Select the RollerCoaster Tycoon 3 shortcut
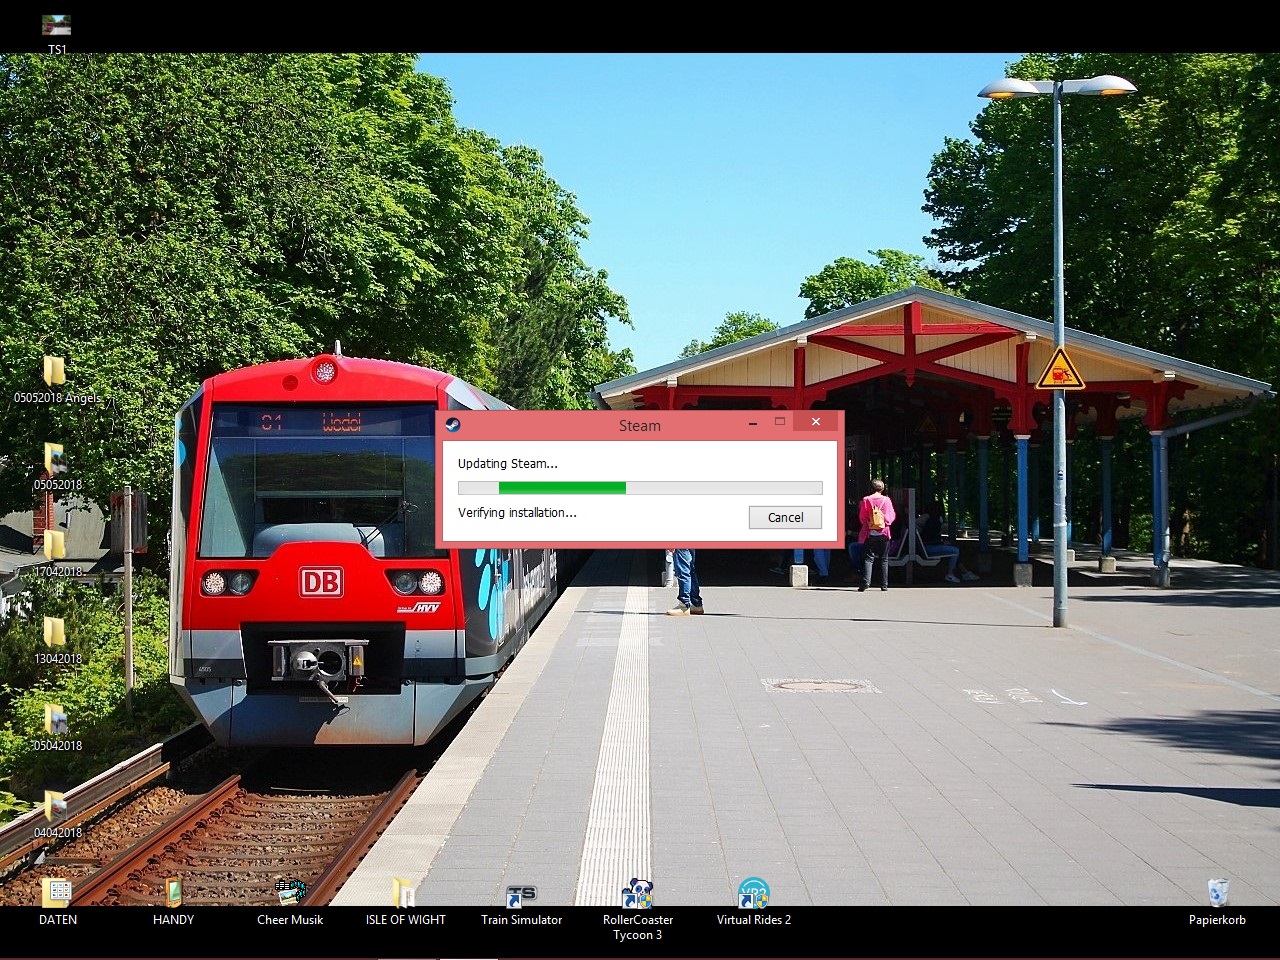The width and height of the screenshot is (1280, 960). click(638, 894)
